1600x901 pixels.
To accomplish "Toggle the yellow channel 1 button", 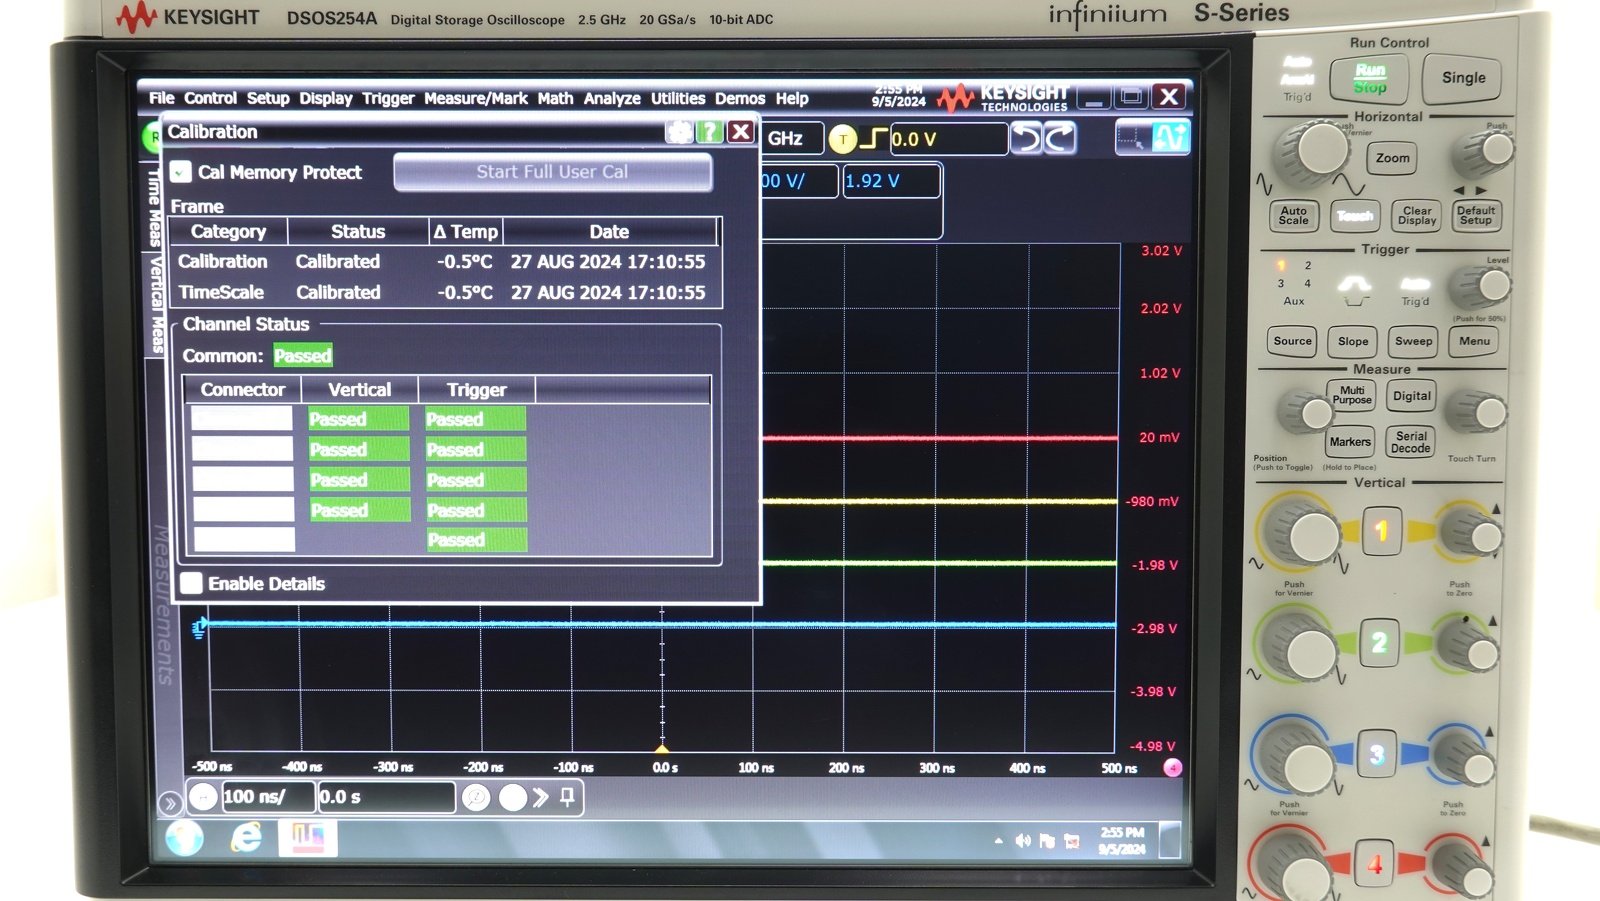I will point(1381,531).
